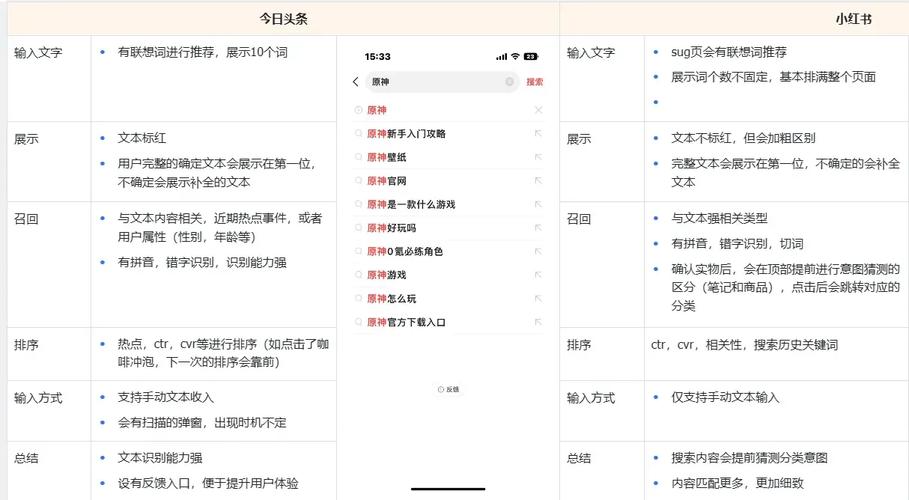Click the 15:33 time in the status bar
The image size is (909, 500).
[377, 56]
